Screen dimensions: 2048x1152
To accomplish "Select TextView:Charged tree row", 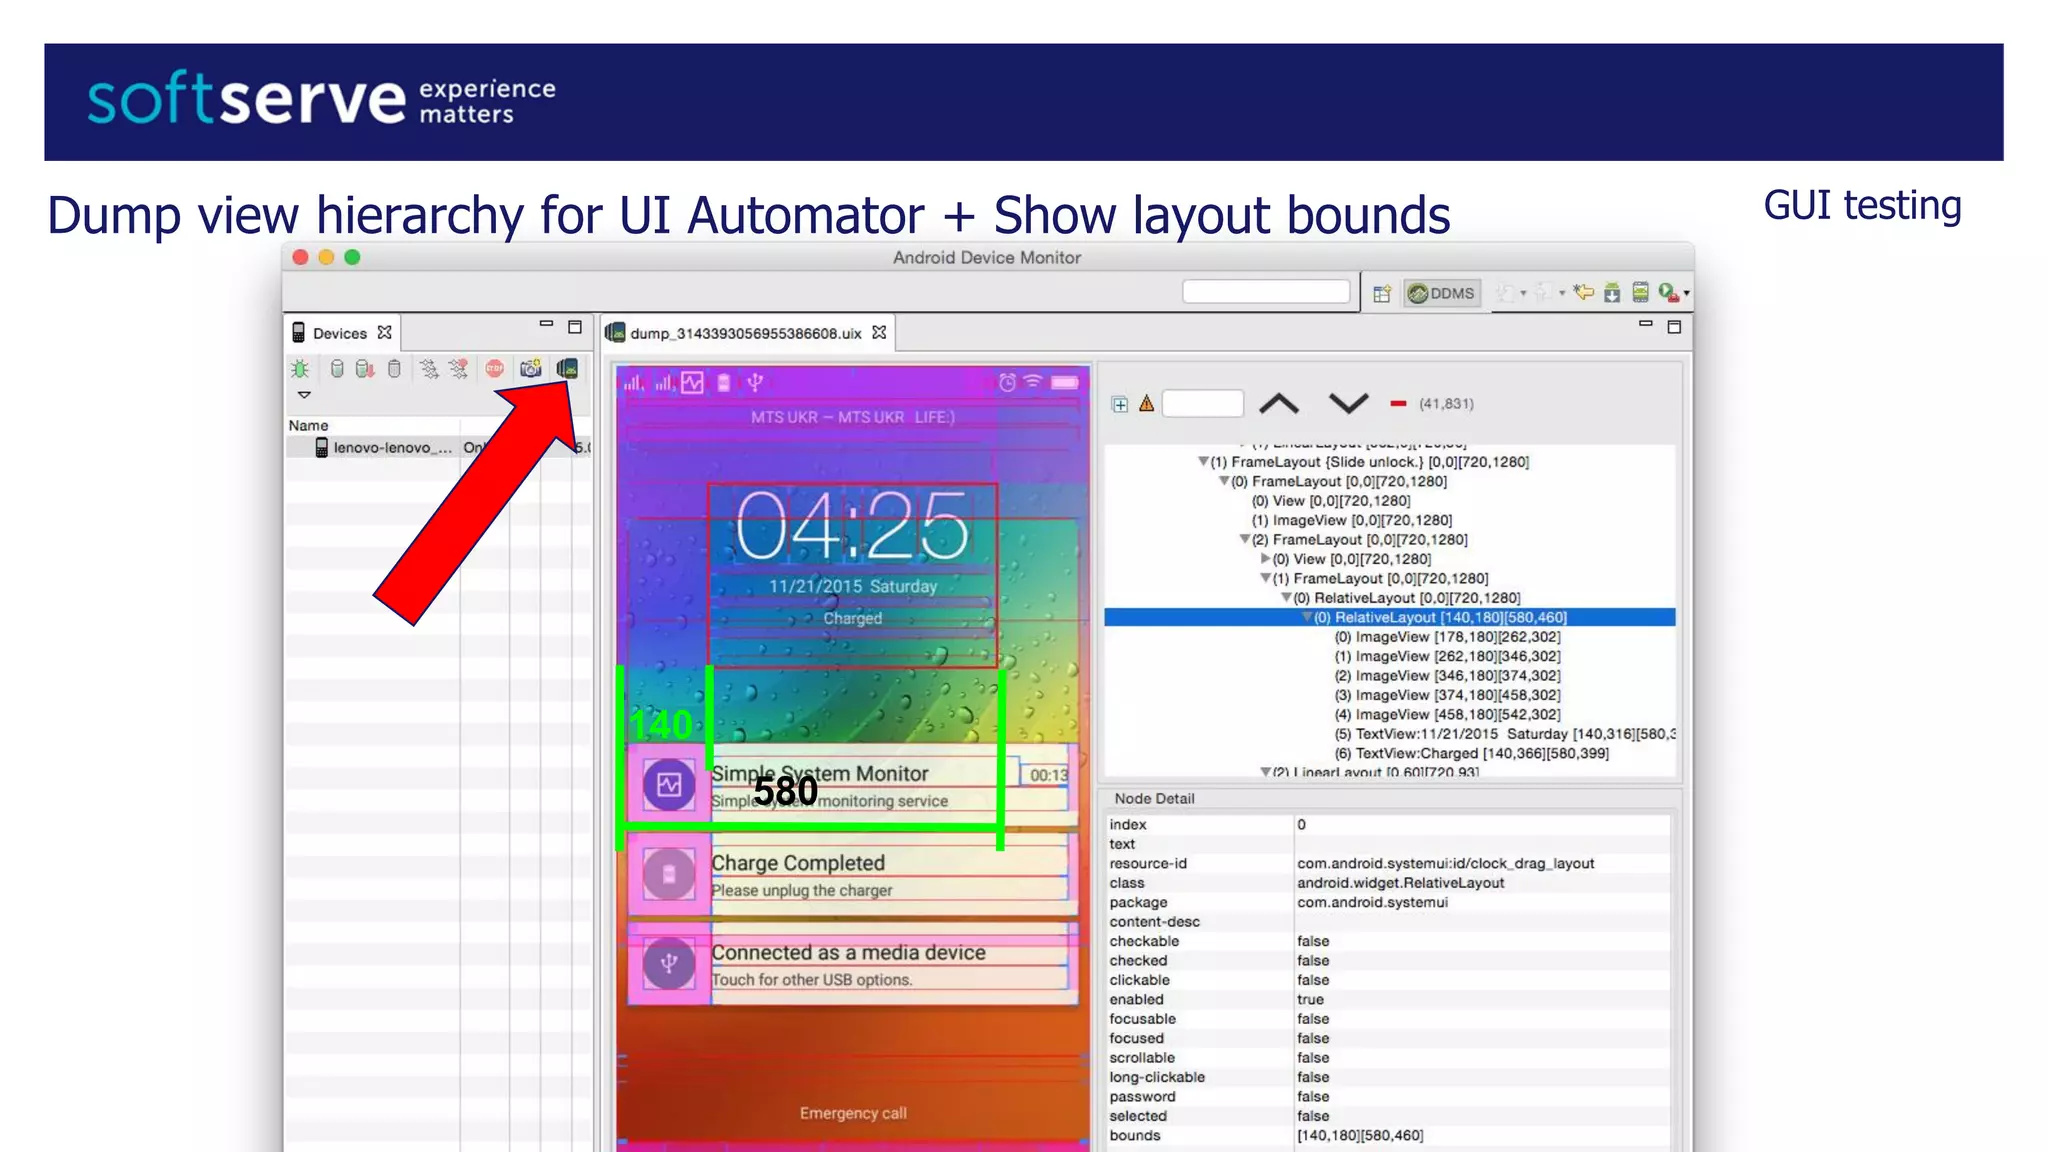I will tap(1472, 753).
